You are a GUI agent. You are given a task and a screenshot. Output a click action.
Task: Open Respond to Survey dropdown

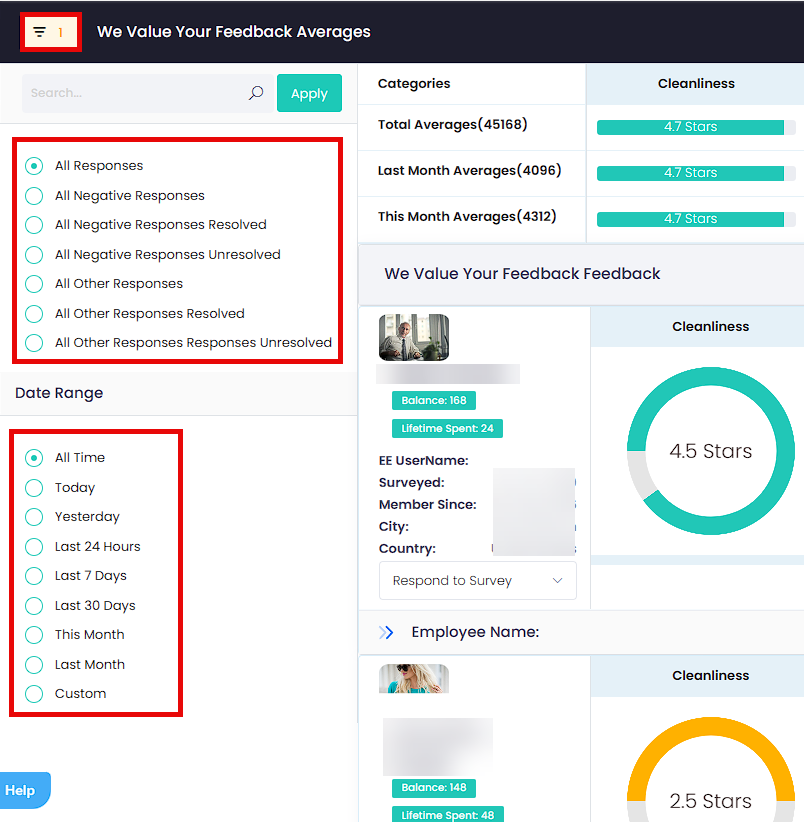[477, 580]
